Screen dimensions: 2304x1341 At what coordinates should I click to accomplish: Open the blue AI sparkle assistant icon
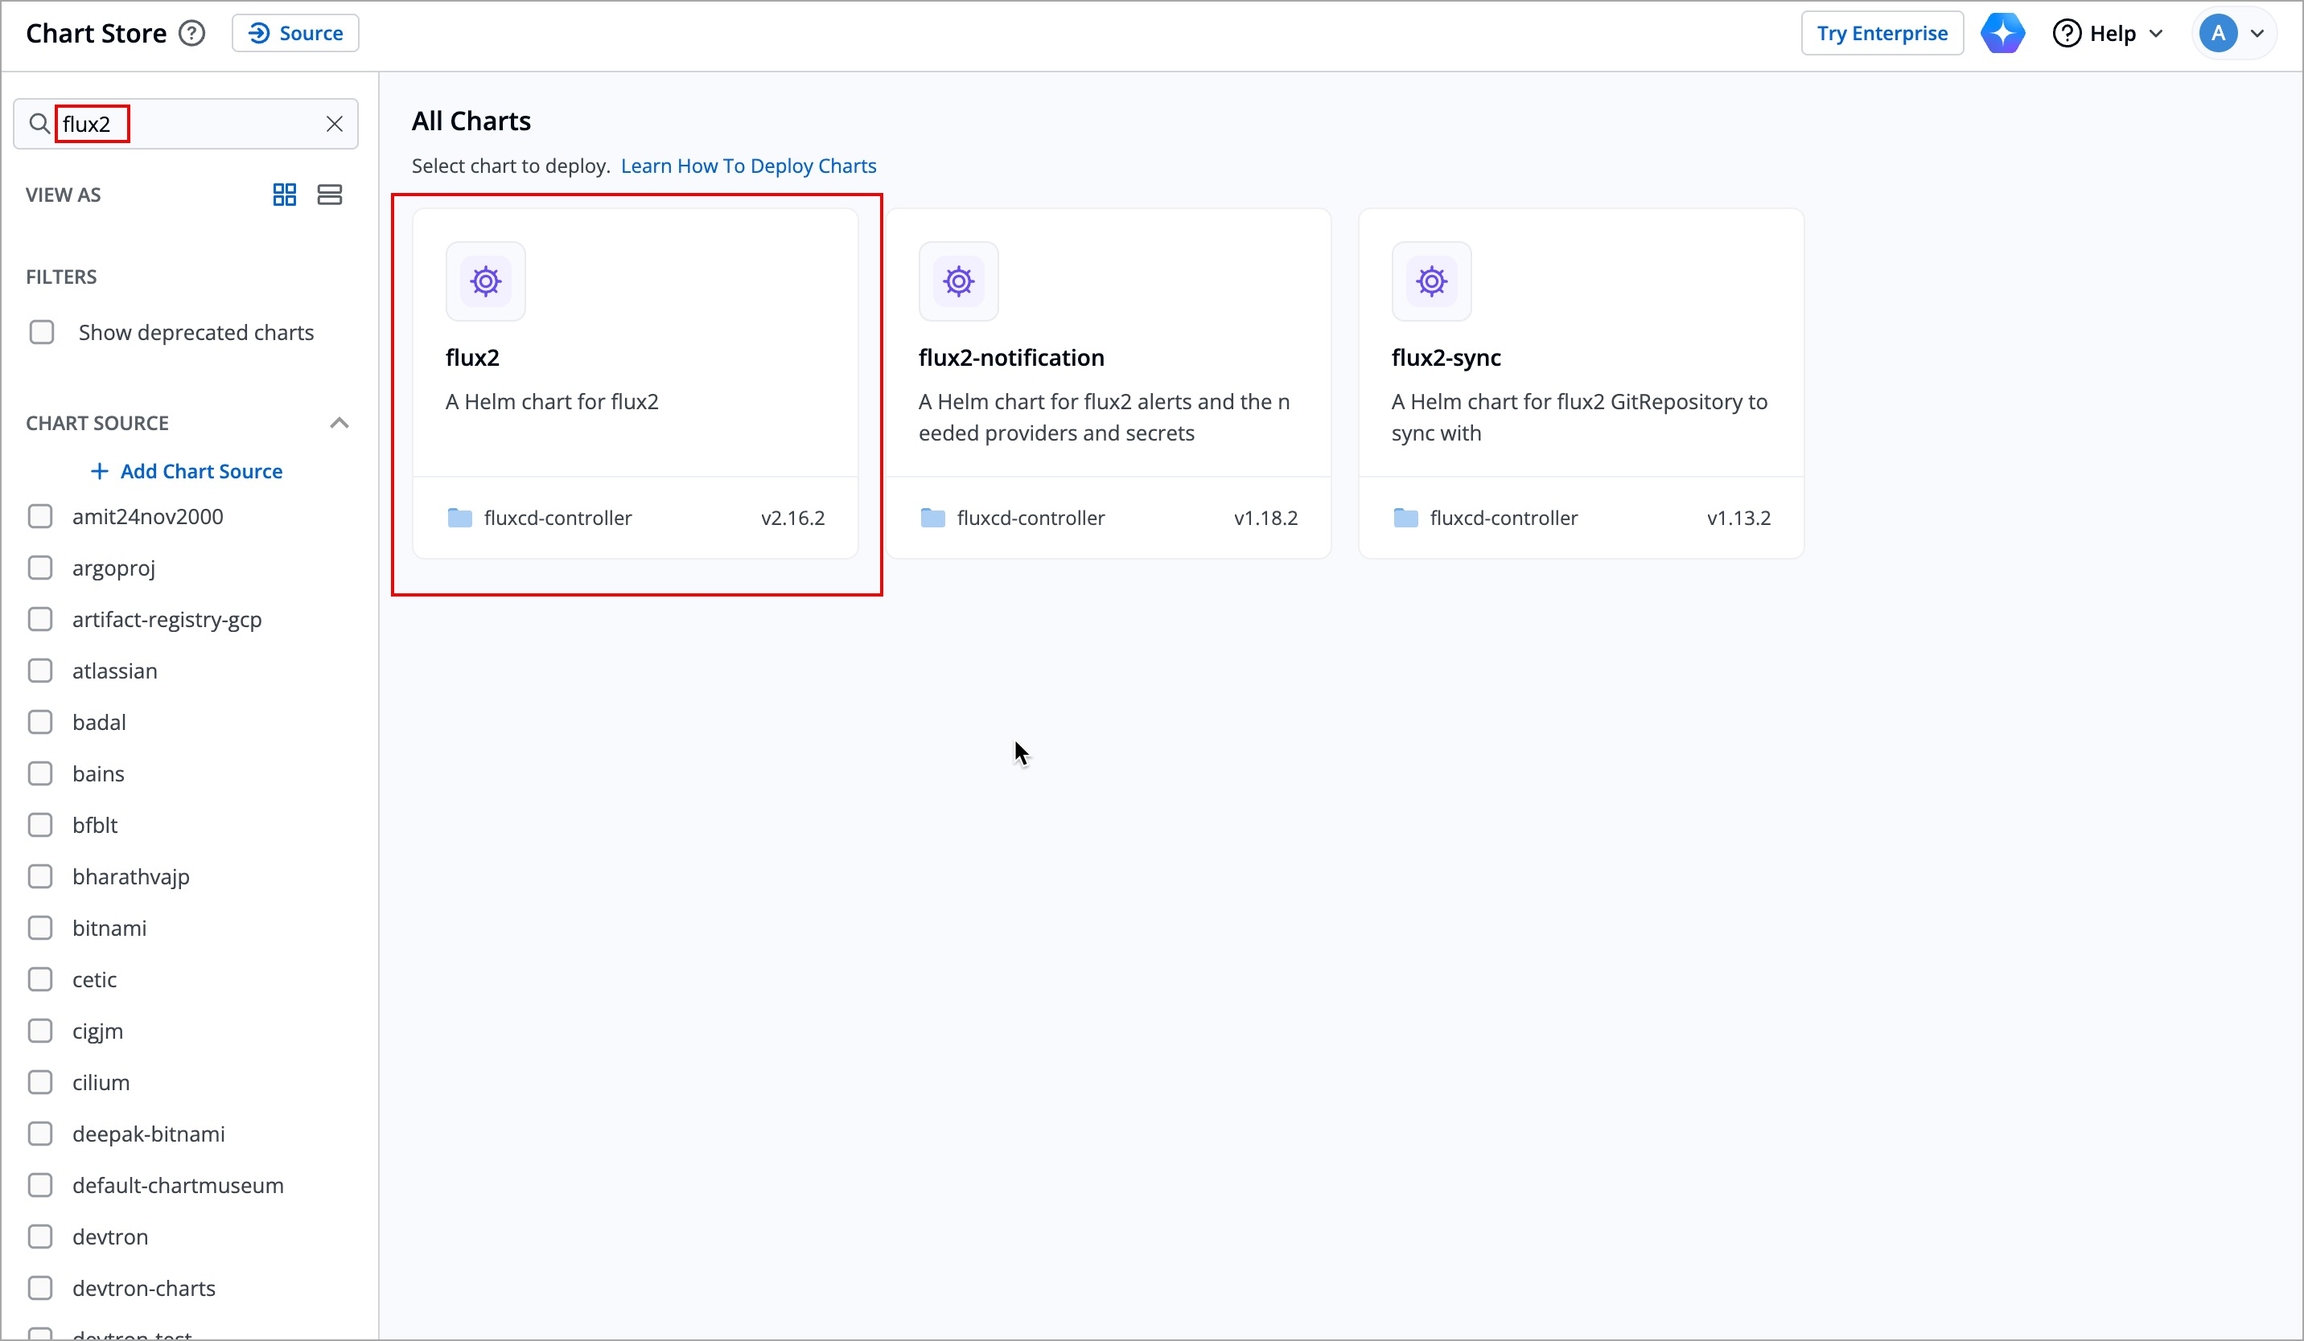(2002, 33)
